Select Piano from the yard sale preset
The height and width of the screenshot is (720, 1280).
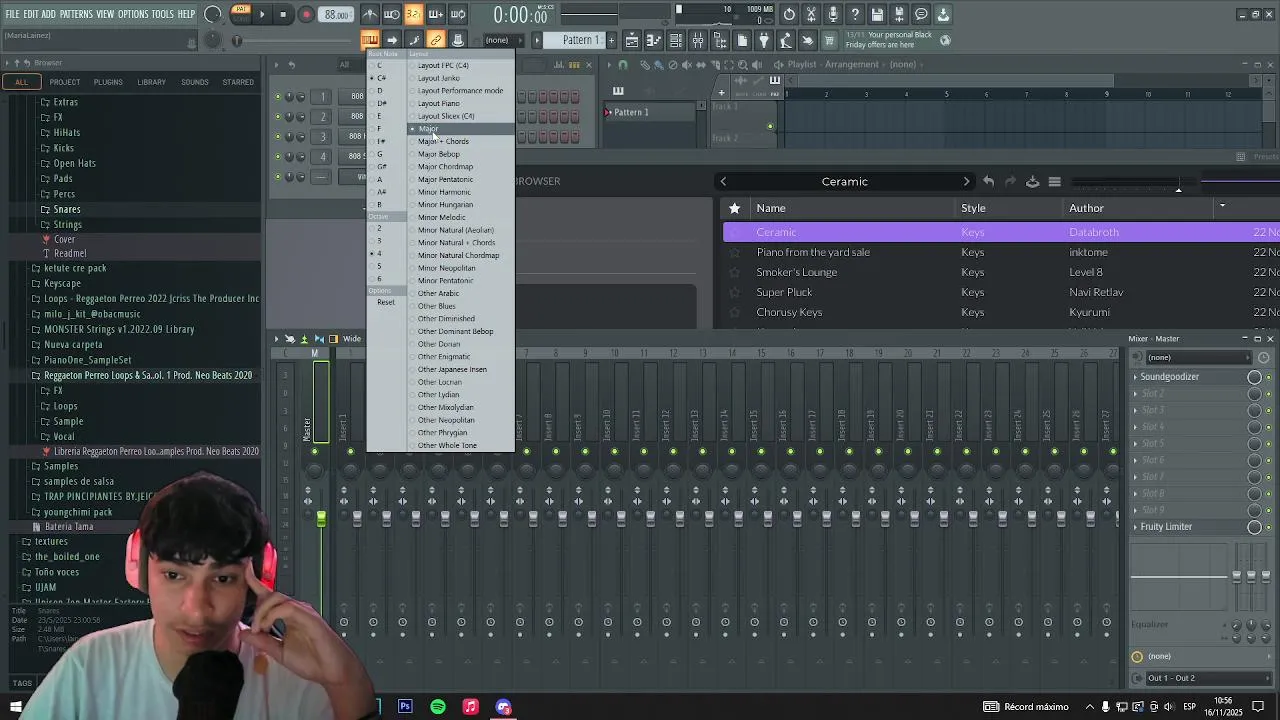point(813,252)
